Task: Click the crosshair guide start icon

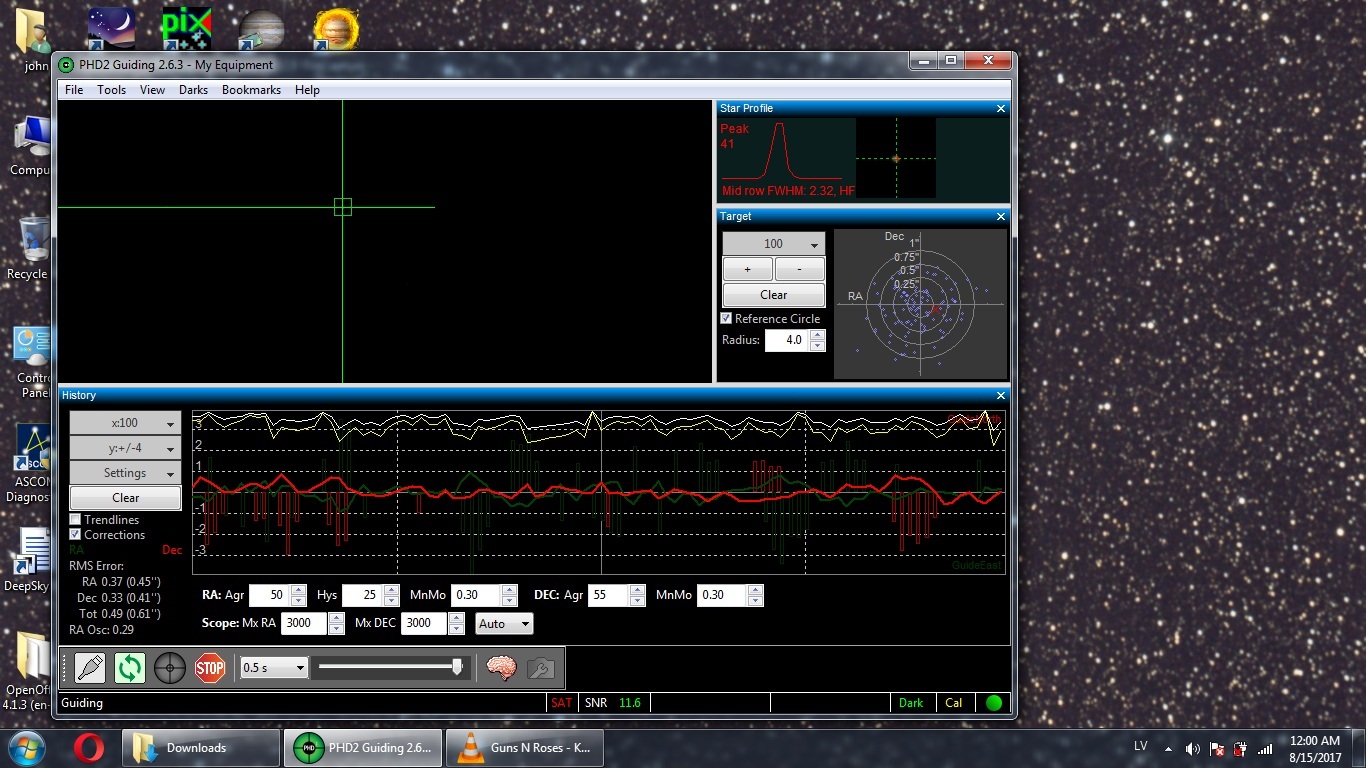Action: coord(170,667)
